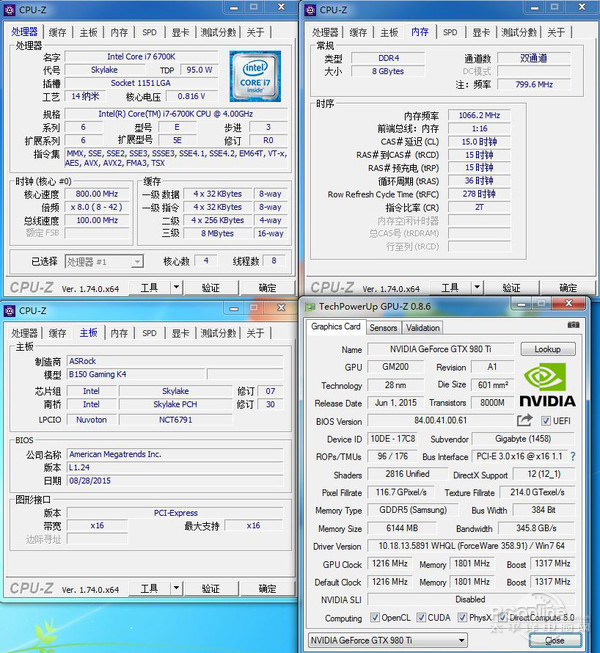Image resolution: width=600 pixels, height=653 pixels.
Task: Click the Device ID 10DE - 17C8 field
Action: coord(393,439)
